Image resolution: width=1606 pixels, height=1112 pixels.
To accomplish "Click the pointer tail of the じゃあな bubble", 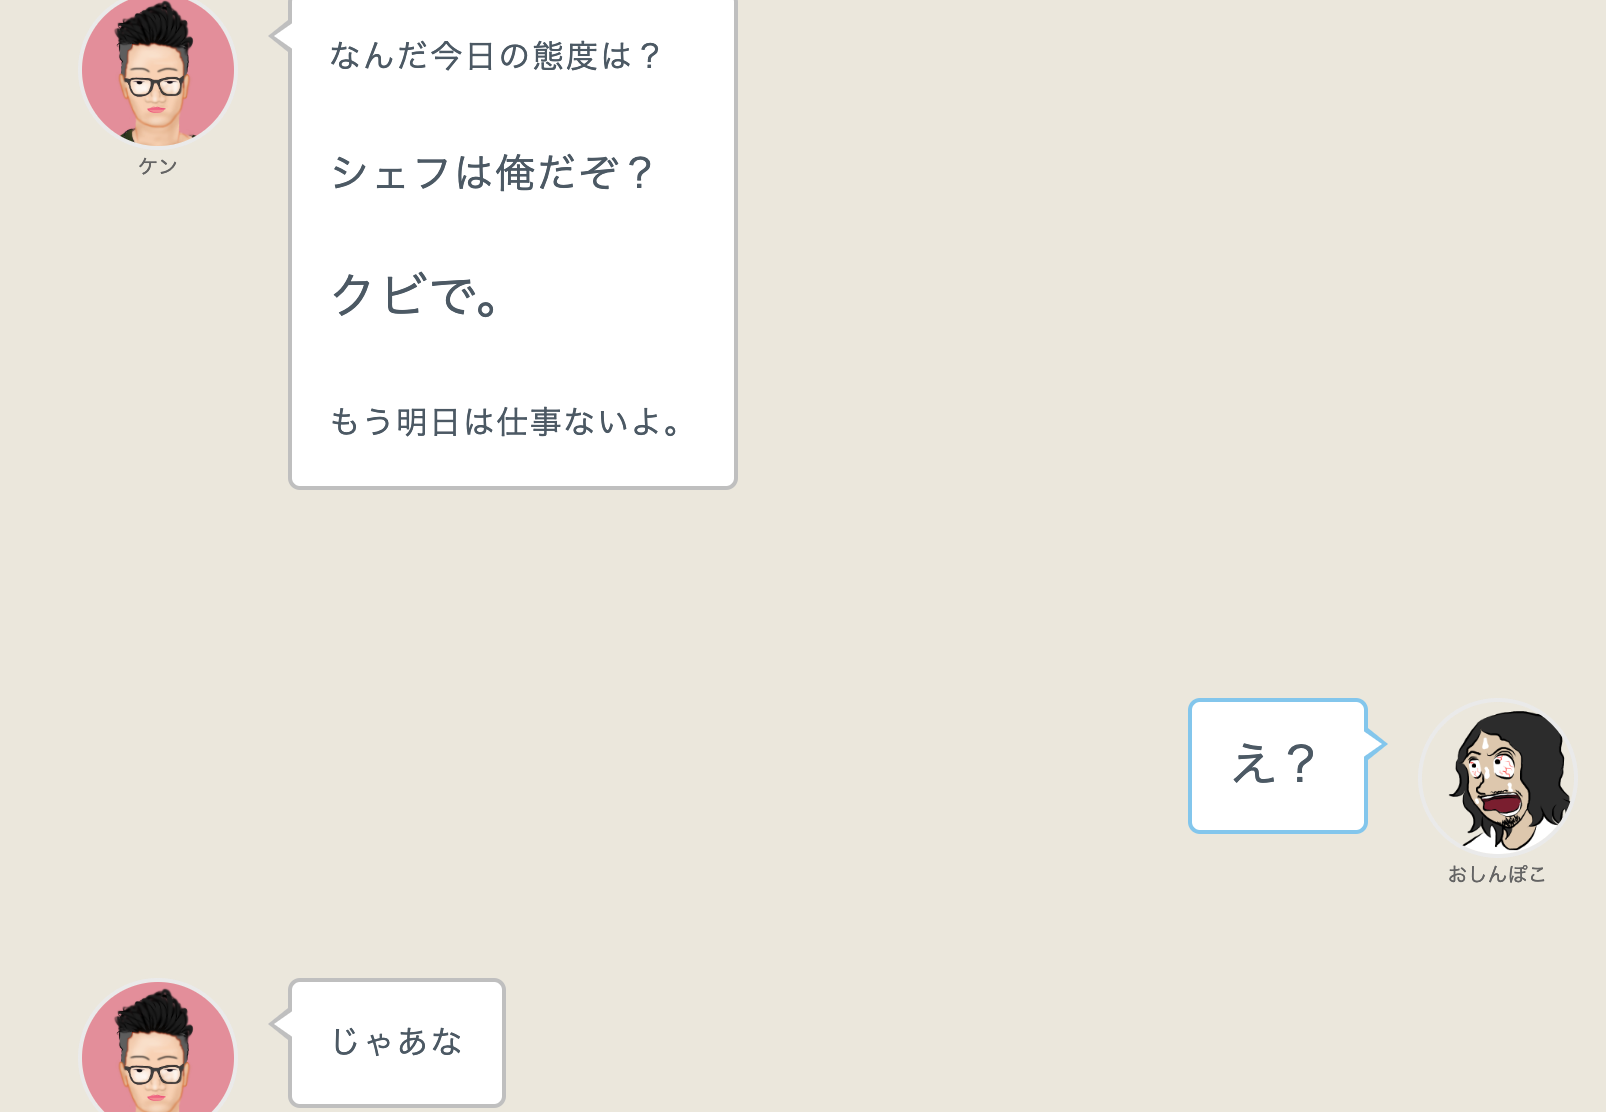I will [x=280, y=1023].
